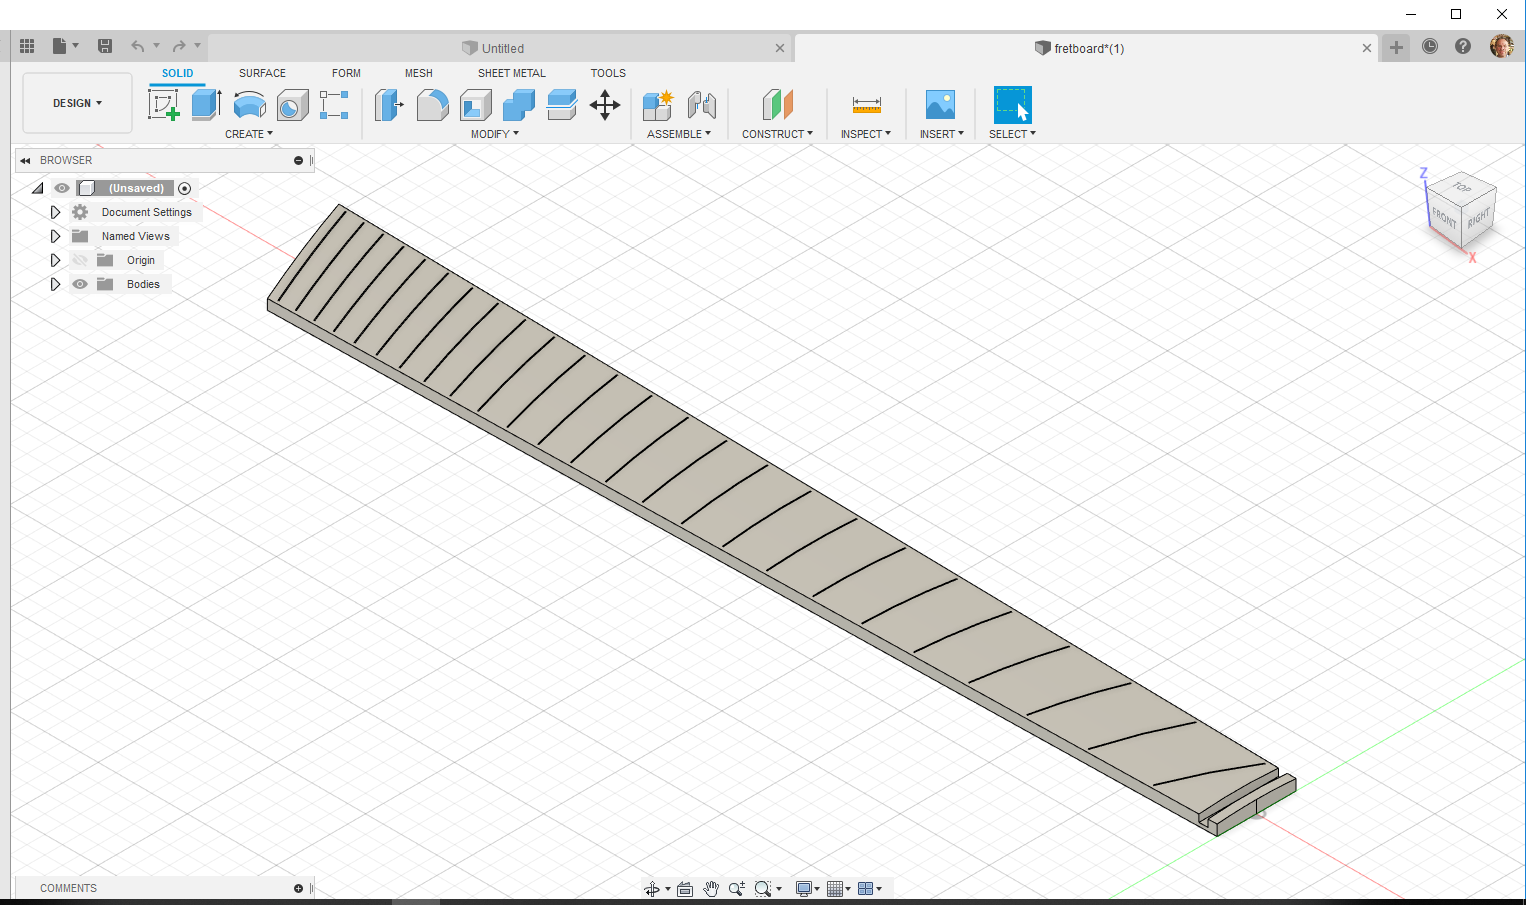Switch to the SHEET METAL tab
This screenshot has width=1526, height=905.
pyautogui.click(x=512, y=73)
